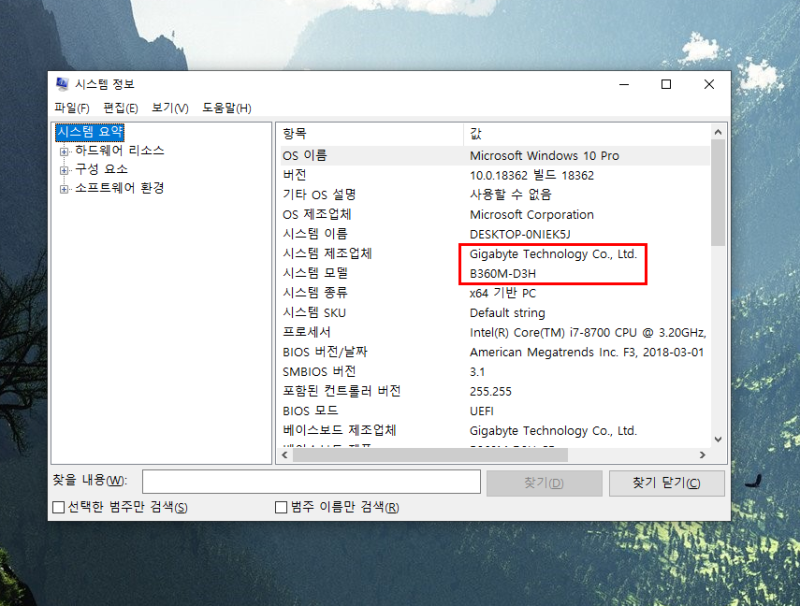Click the DESKTOP-0NIEK5J value

[520, 234]
